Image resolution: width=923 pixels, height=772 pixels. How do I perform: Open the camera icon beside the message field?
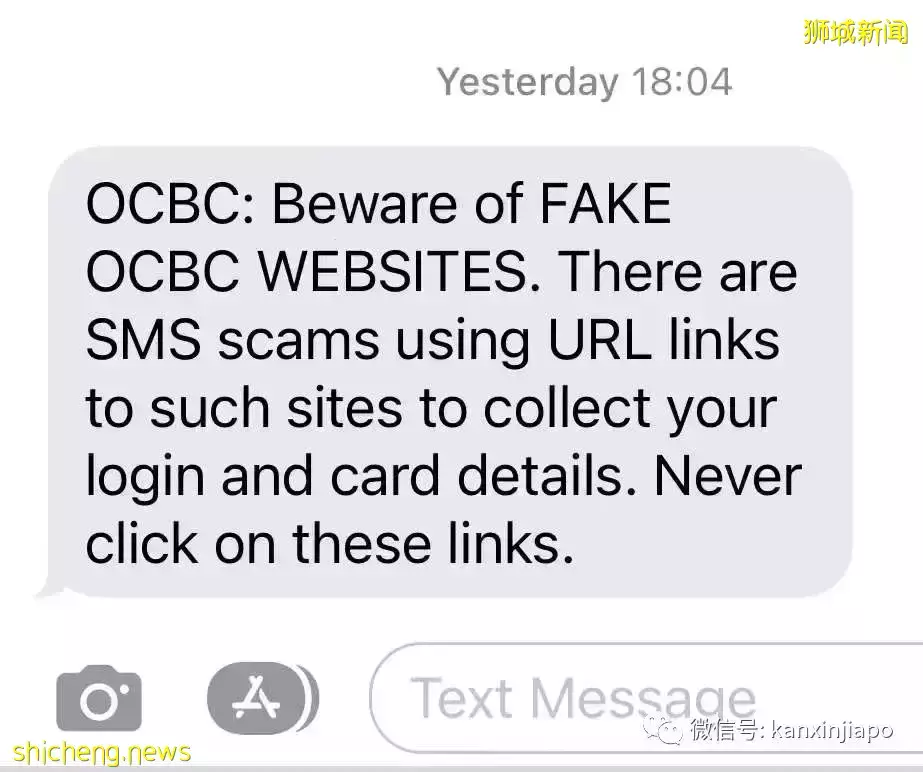[99, 698]
